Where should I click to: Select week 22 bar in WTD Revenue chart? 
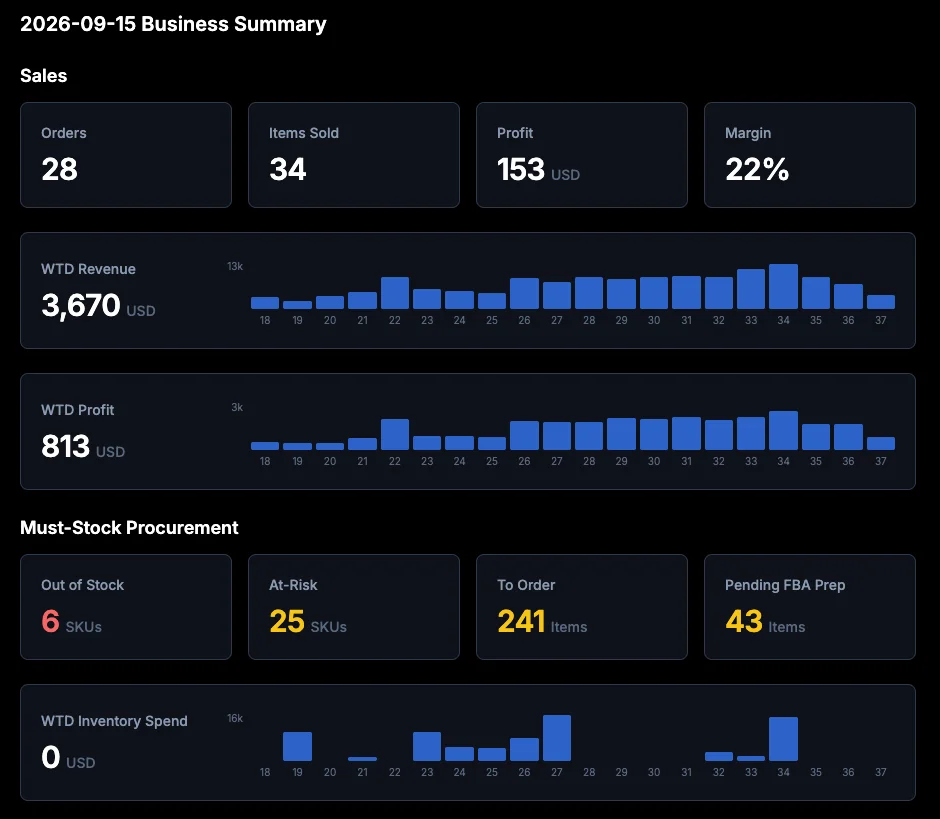click(394, 293)
